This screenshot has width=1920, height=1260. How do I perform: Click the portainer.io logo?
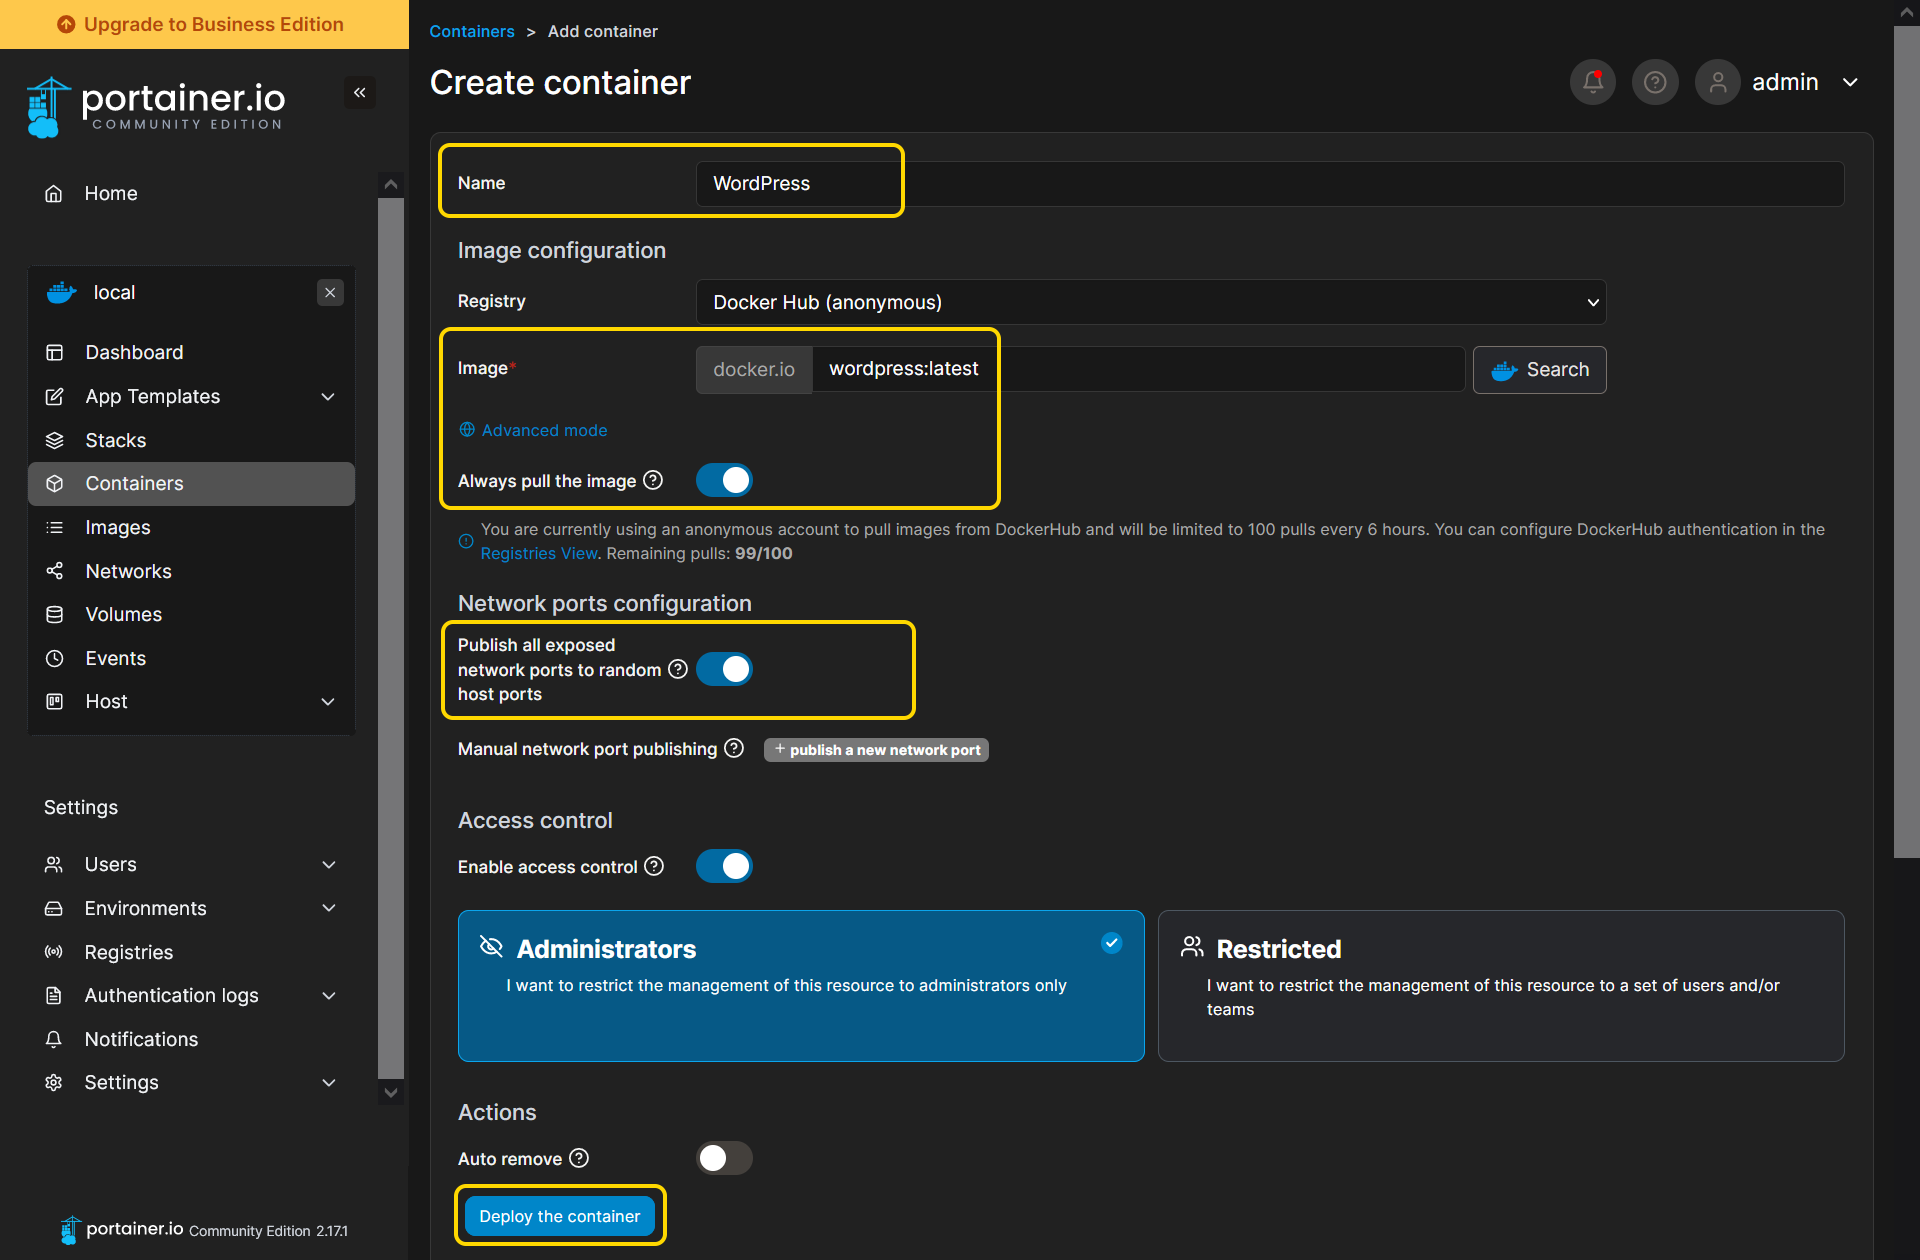coord(156,106)
